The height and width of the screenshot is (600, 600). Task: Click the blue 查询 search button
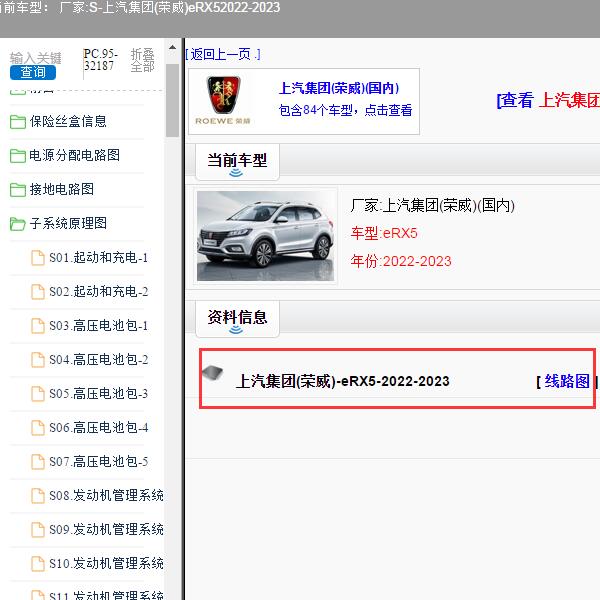point(33,72)
